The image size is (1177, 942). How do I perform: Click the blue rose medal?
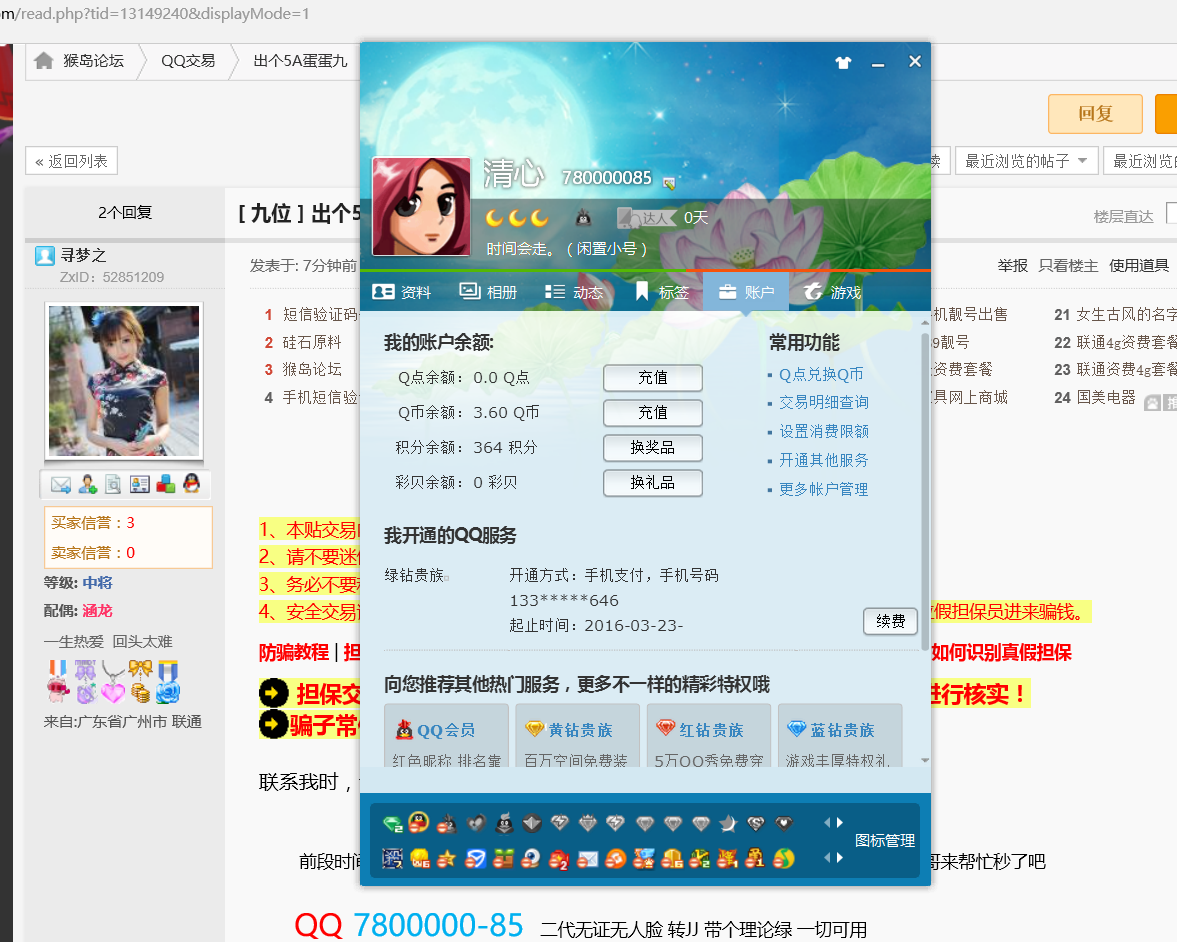[x=167, y=682]
